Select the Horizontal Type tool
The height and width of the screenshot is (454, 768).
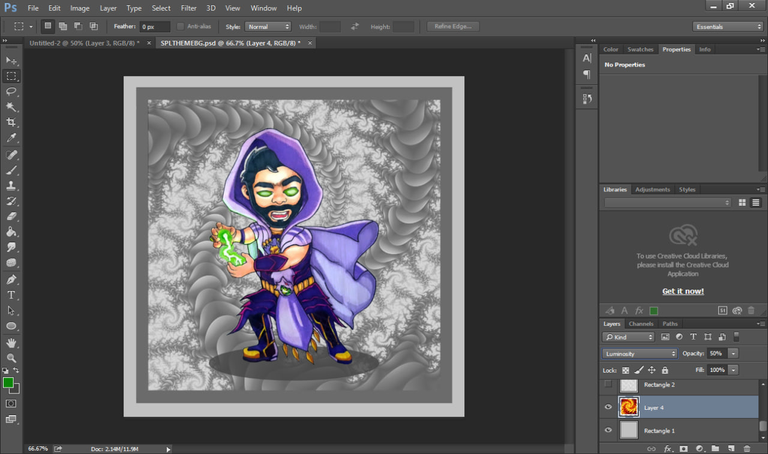point(11,295)
